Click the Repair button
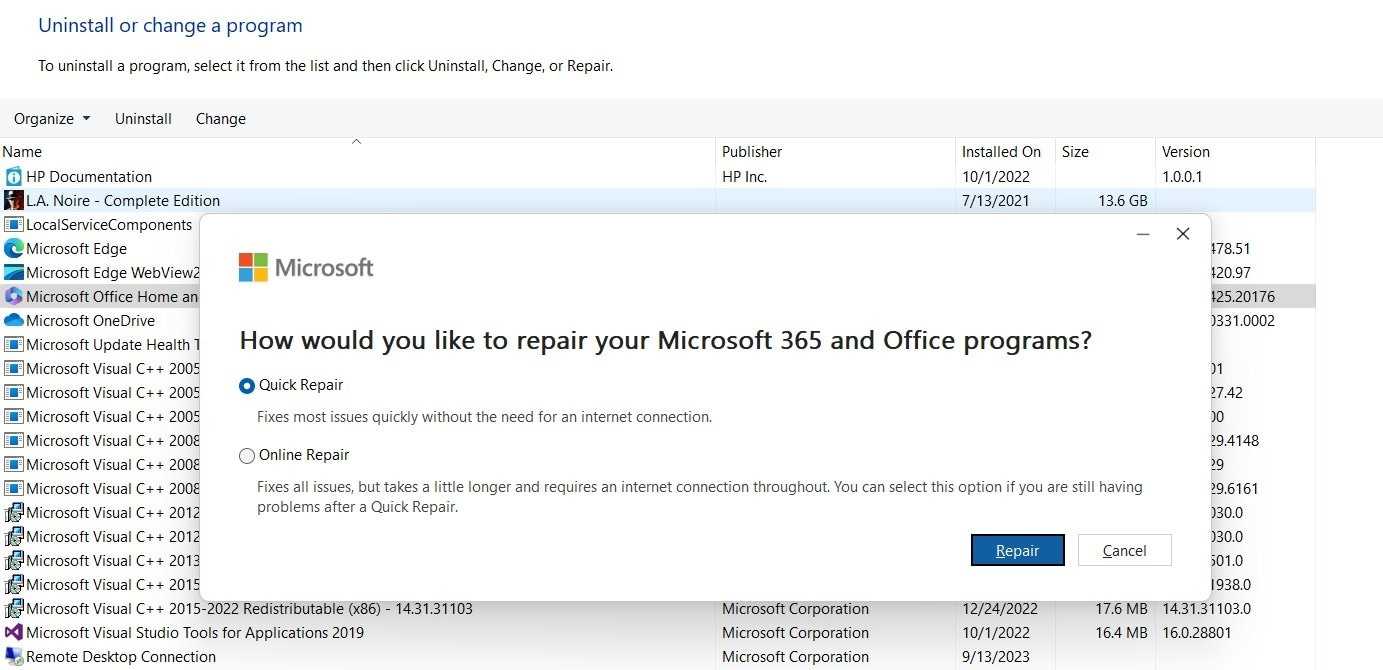The width and height of the screenshot is (1383, 670). tap(1018, 551)
